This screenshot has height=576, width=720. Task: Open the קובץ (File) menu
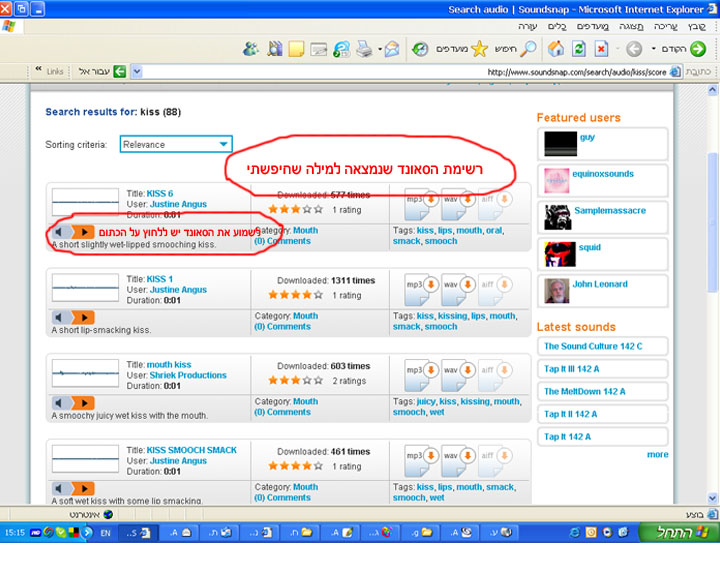click(x=697, y=26)
